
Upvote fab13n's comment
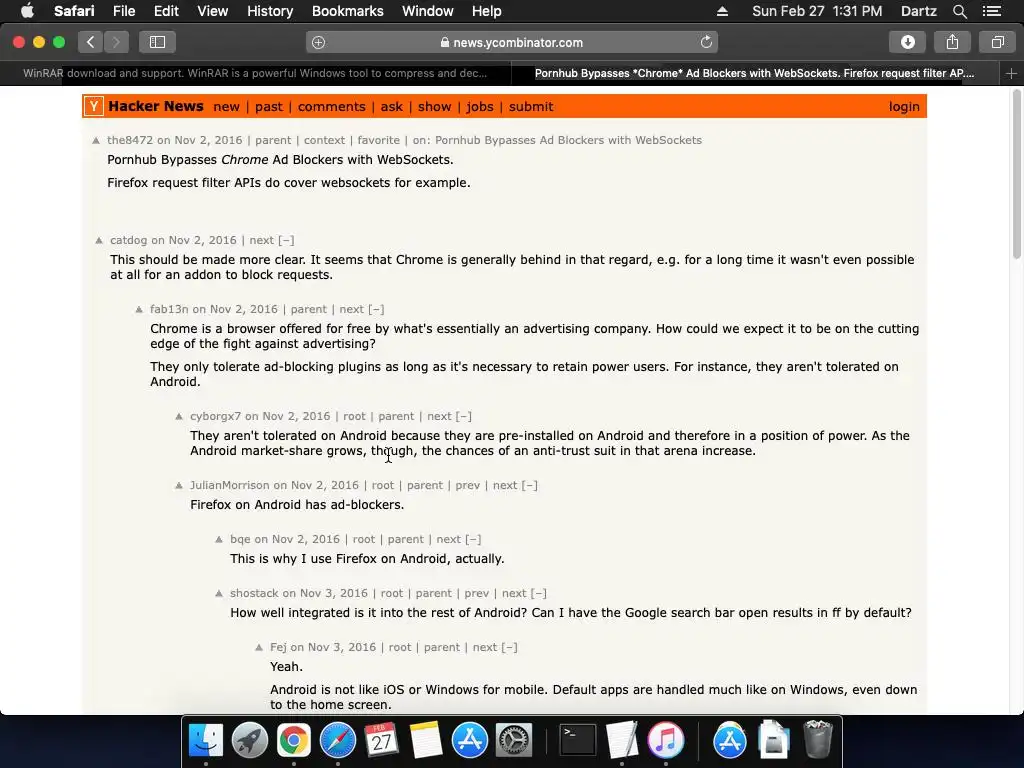tap(139, 310)
